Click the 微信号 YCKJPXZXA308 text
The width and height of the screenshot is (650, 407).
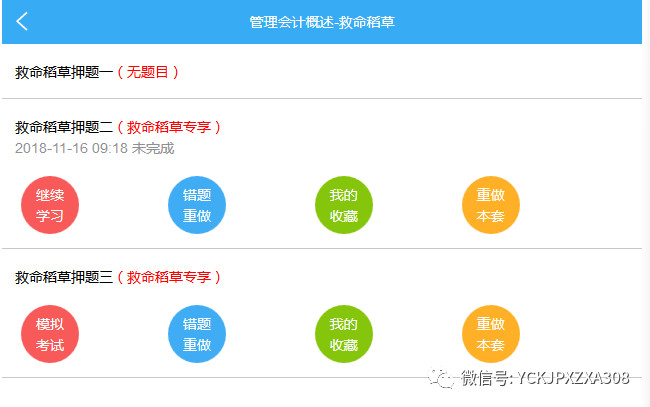[x=544, y=378]
